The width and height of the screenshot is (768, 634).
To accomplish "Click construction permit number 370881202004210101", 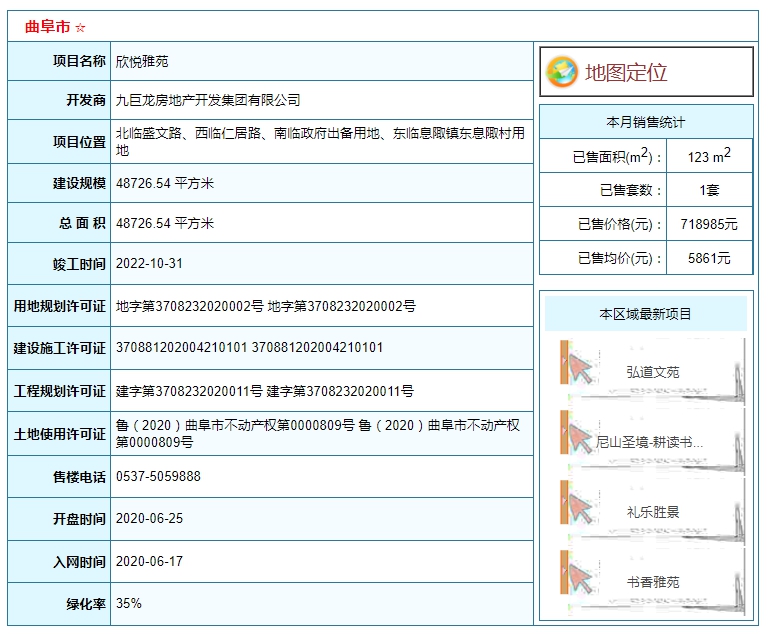I will point(181,347).
